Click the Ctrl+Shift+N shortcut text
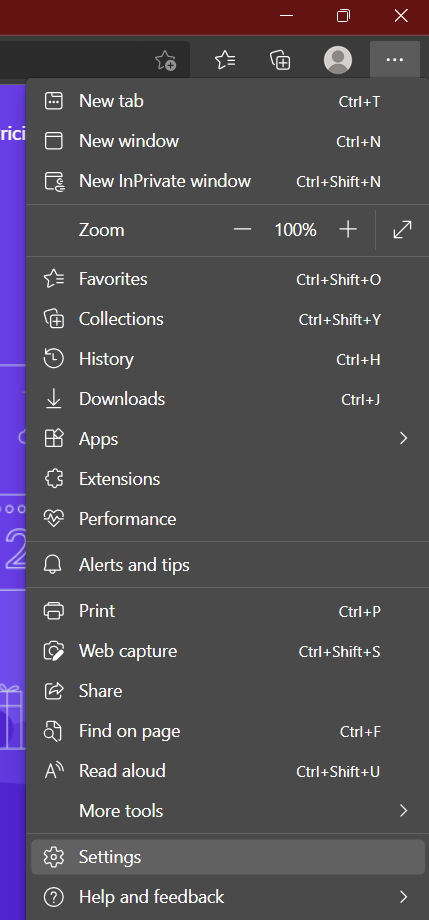The height and width of the screenshot is (920, 429). (339, 182)
